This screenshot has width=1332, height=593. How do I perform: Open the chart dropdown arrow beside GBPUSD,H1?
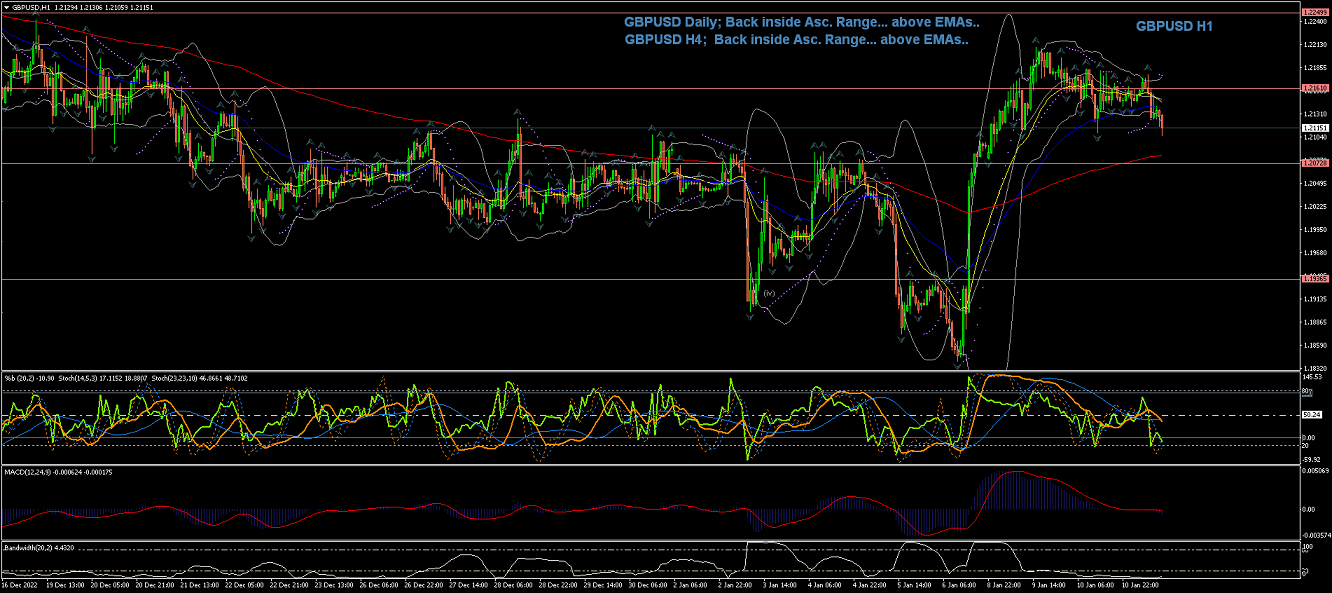(6, 6)
